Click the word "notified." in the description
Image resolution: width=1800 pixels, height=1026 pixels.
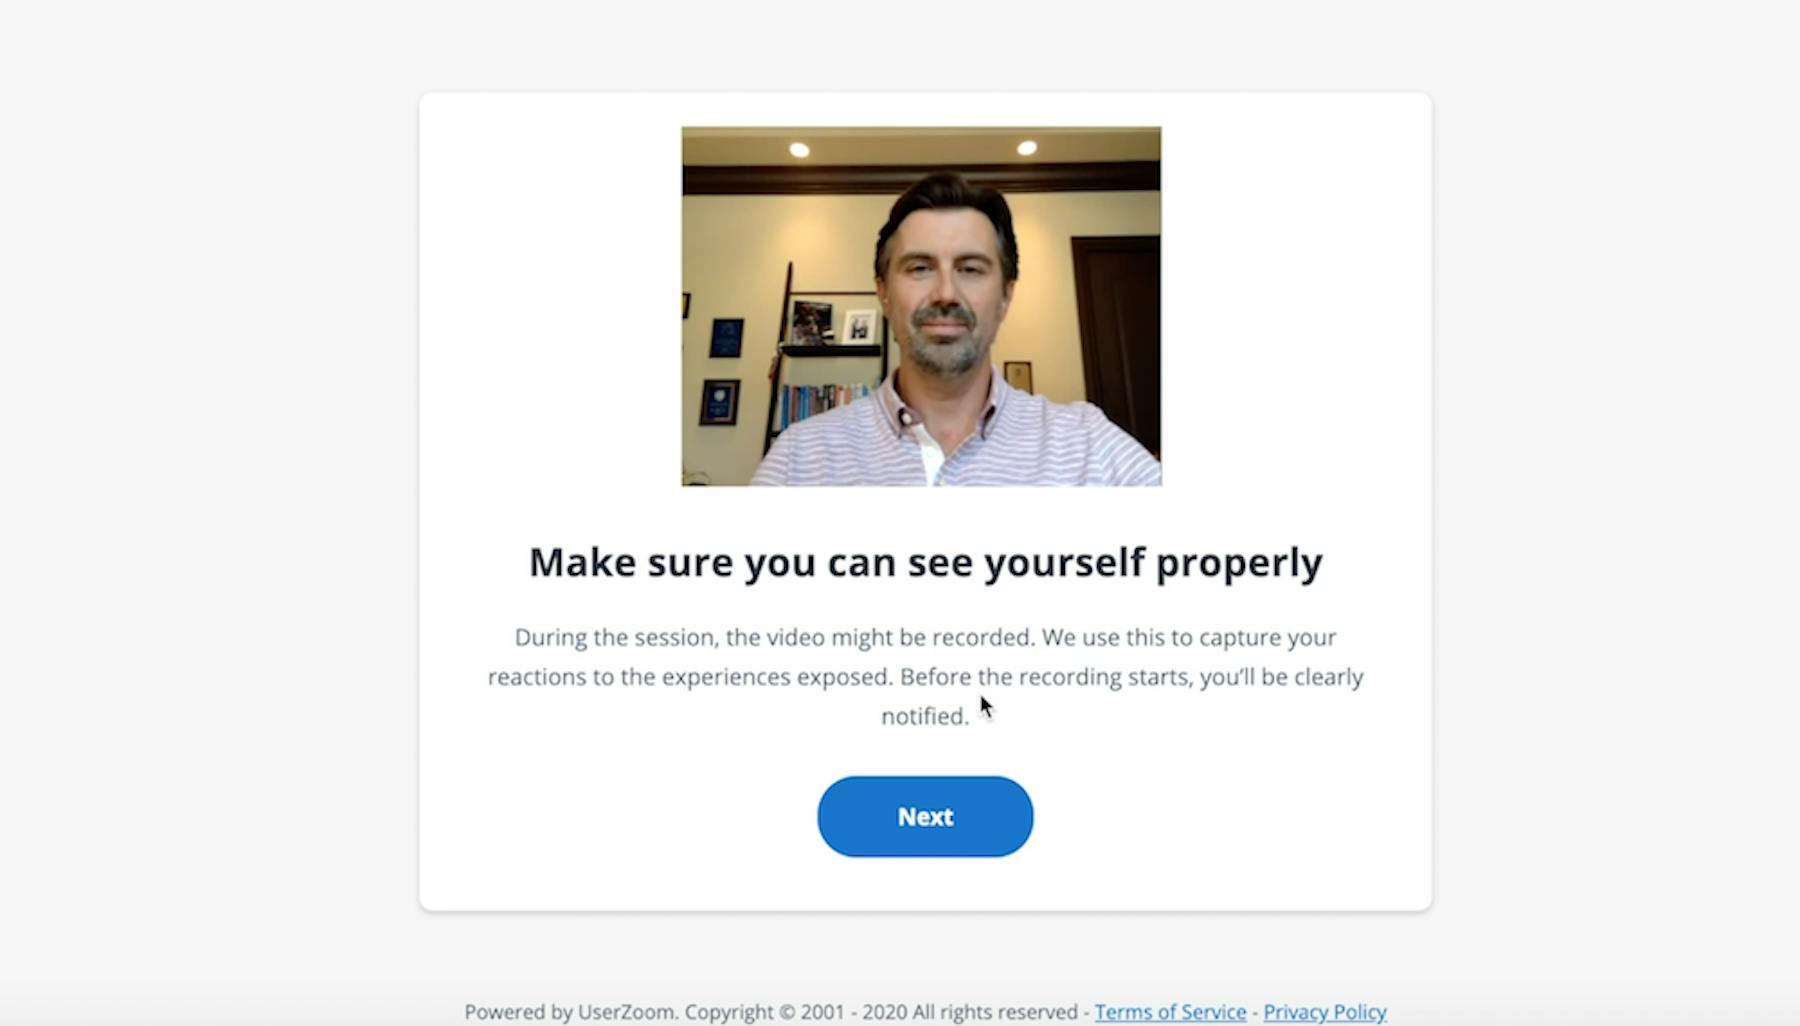click(925, 716)
